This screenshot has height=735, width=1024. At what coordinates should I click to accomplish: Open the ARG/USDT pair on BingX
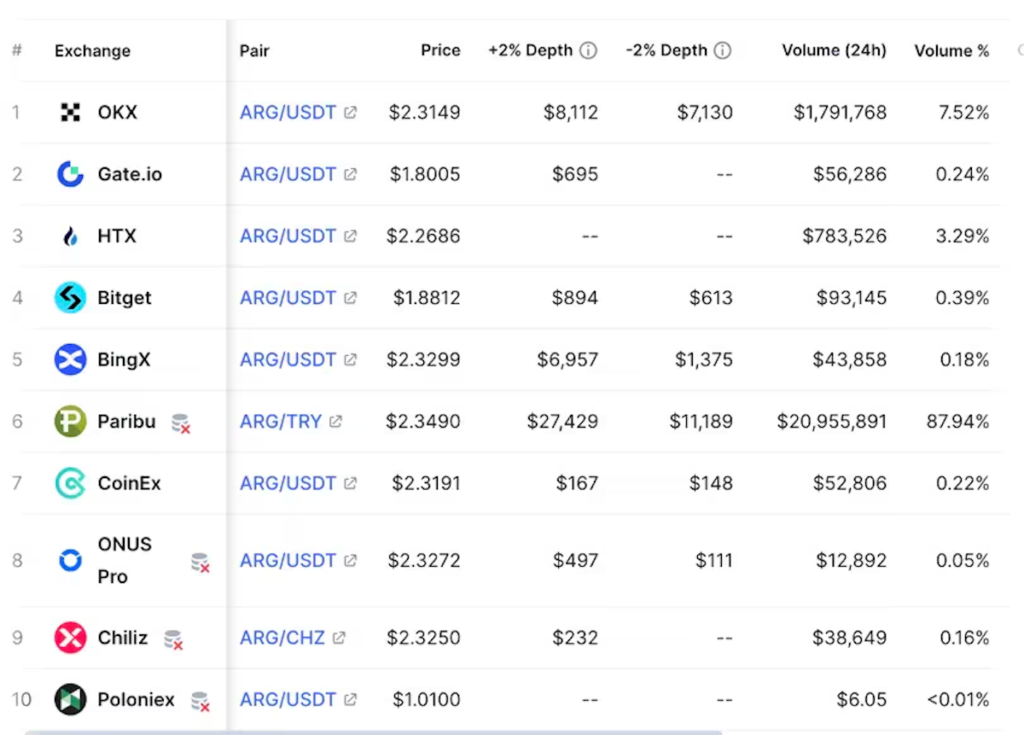pyautogui.click(x=288, y=359)
